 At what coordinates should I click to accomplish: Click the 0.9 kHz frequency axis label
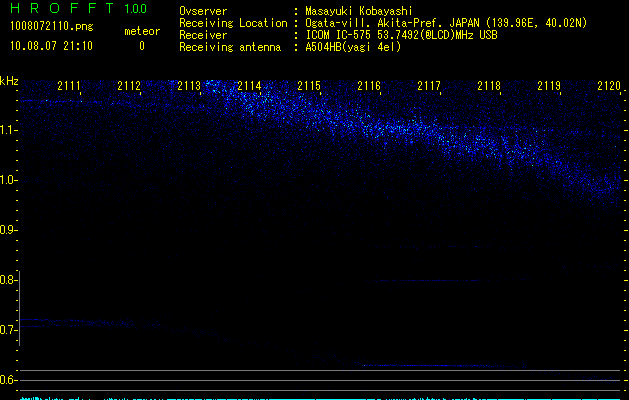pyautogui.click(x=7, y=230)
